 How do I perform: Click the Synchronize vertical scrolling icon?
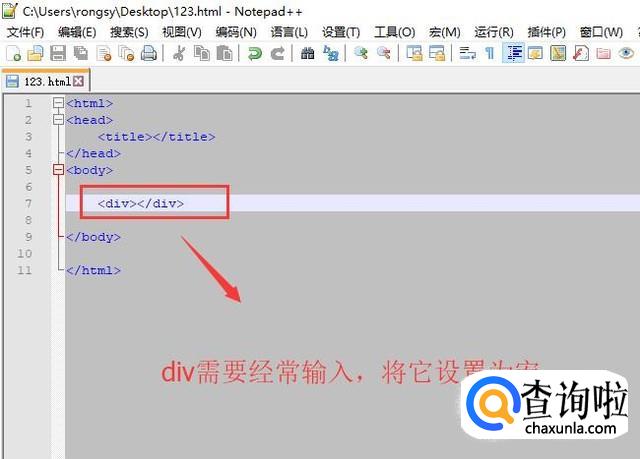[414, 53]
